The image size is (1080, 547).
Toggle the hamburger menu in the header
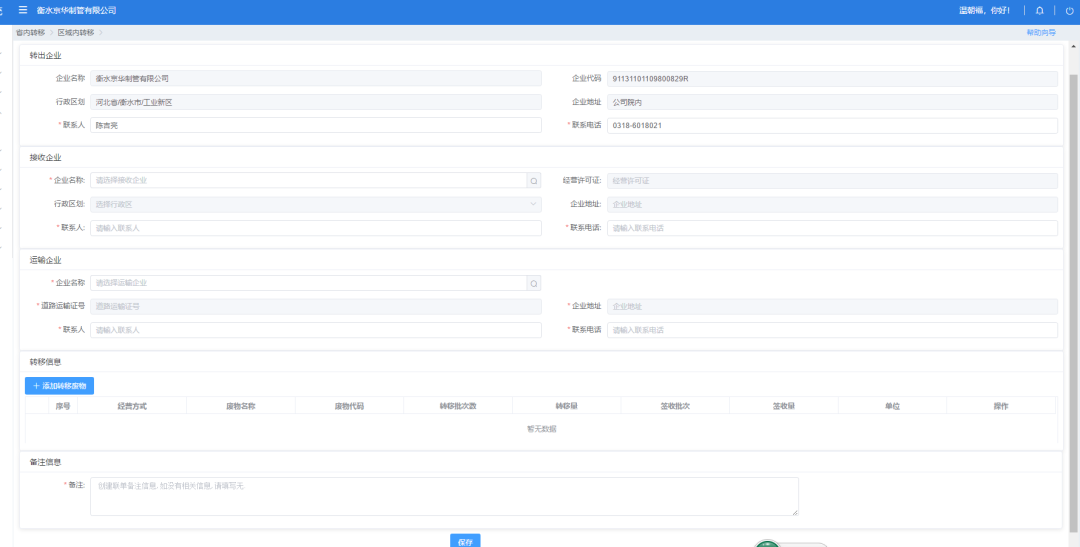(23, 10)
